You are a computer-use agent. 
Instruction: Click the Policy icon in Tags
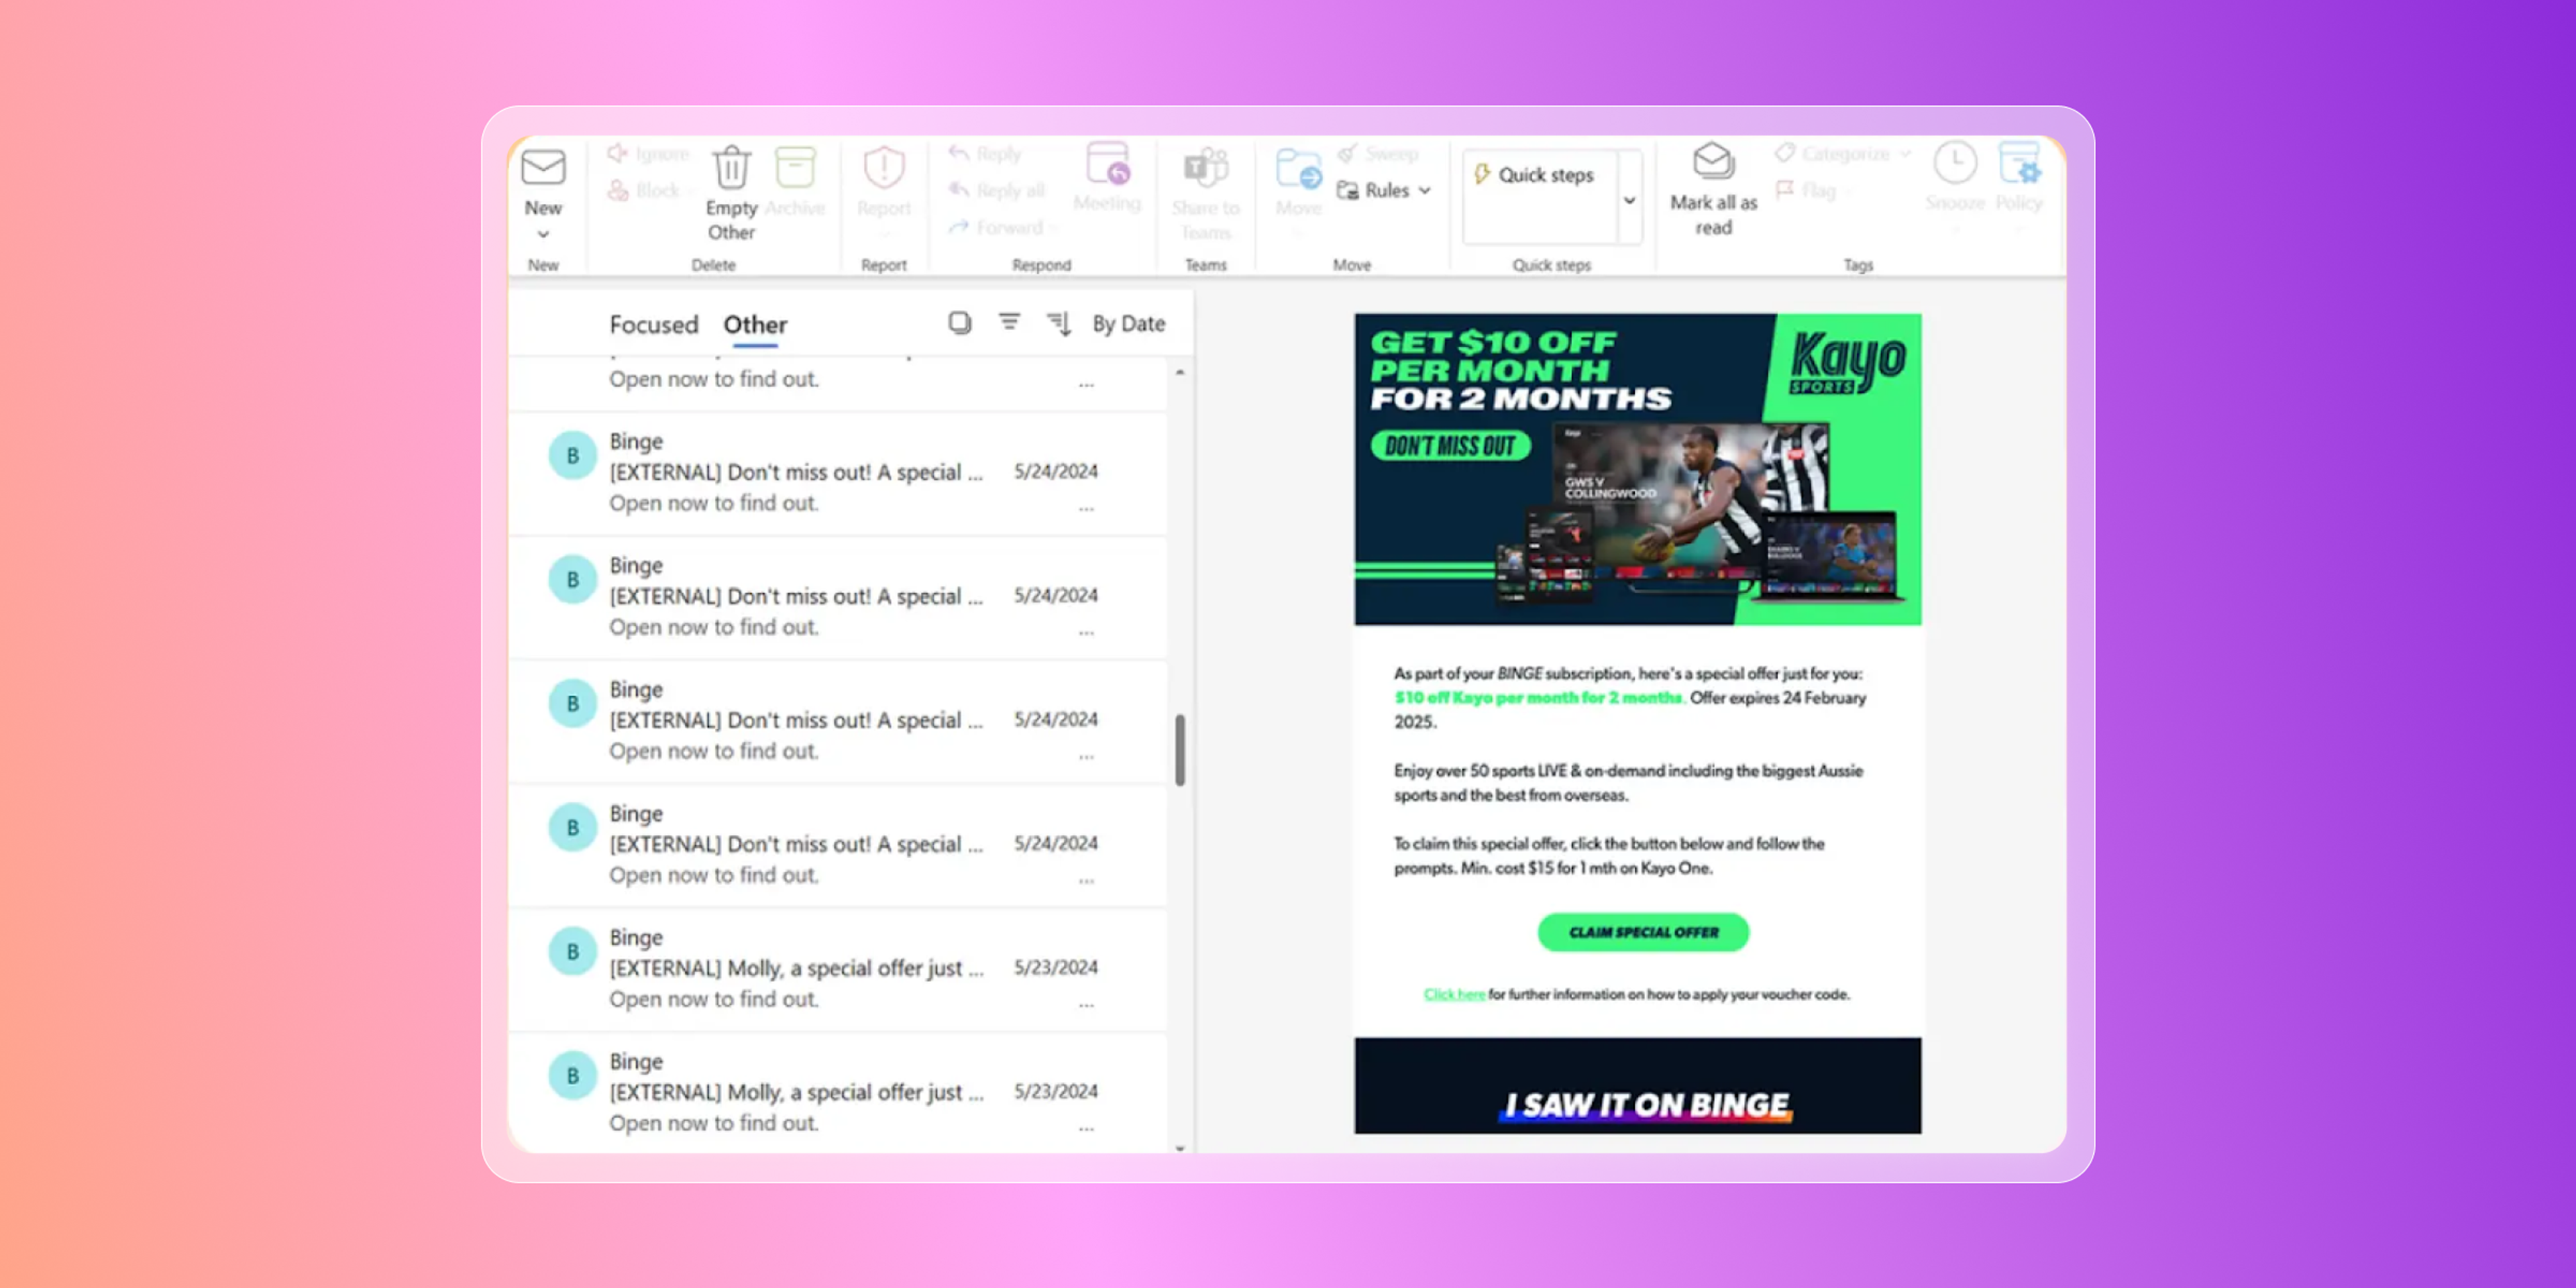click(x=2019, y=163)
